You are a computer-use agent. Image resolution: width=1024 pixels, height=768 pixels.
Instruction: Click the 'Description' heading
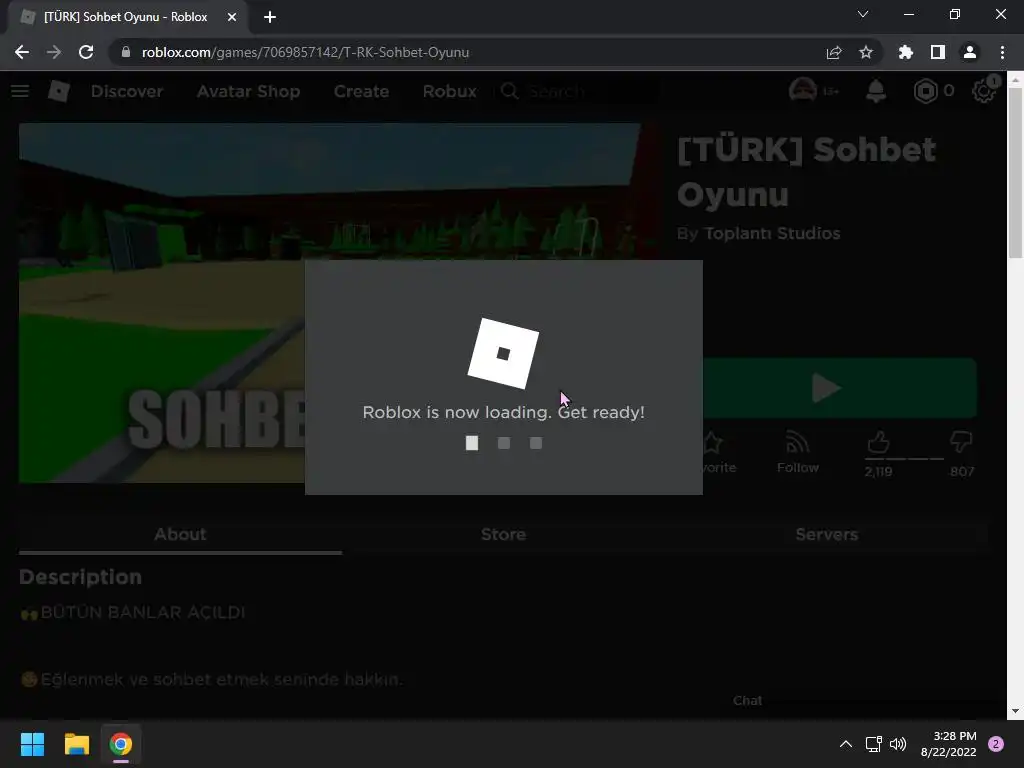[x=80, y=577]
